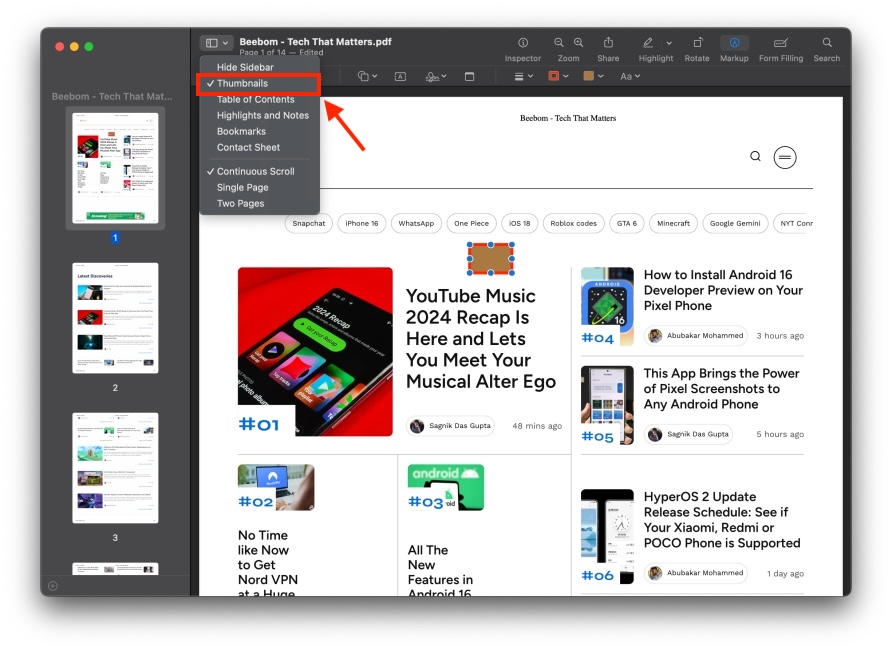
Task: Open YouTube Music 2024 Recap article
Action: [480, 339]
